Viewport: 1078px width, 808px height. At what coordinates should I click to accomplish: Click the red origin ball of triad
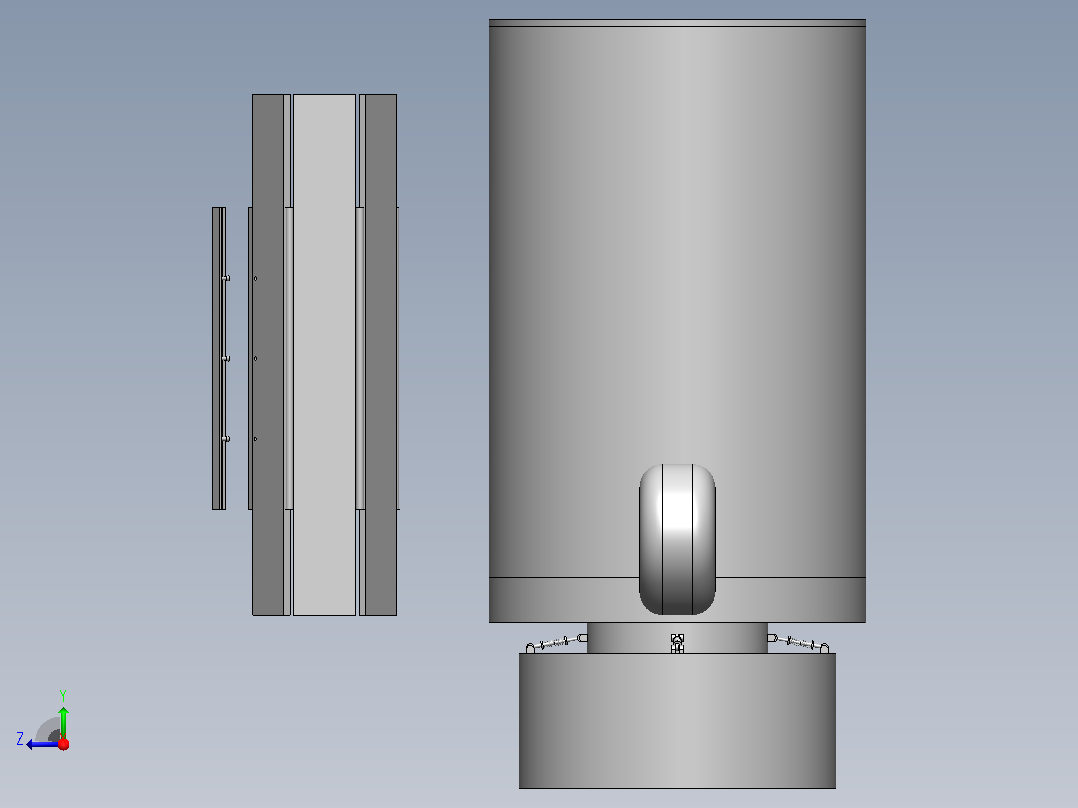(x=64, y=743)
